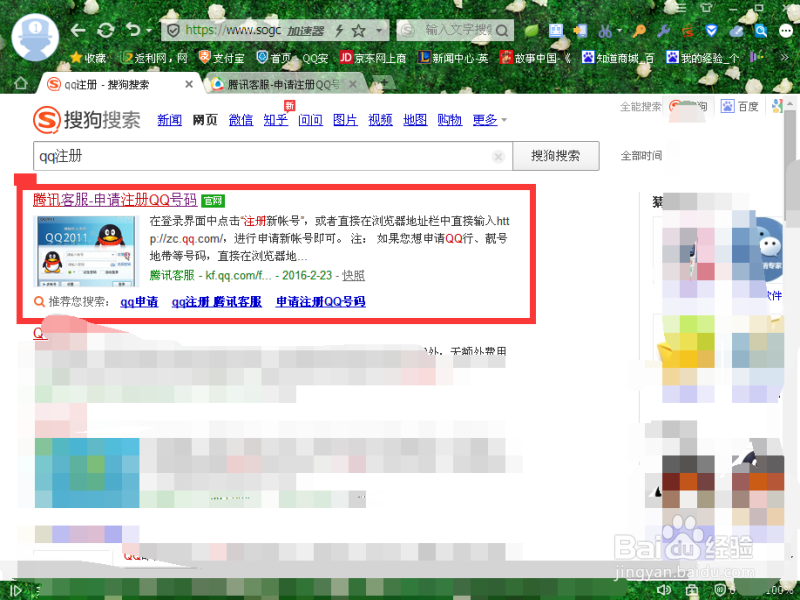The image size is (800, 600).
Task: Click the sidebar toggle icon bottom-left
Action: point(15,591)
